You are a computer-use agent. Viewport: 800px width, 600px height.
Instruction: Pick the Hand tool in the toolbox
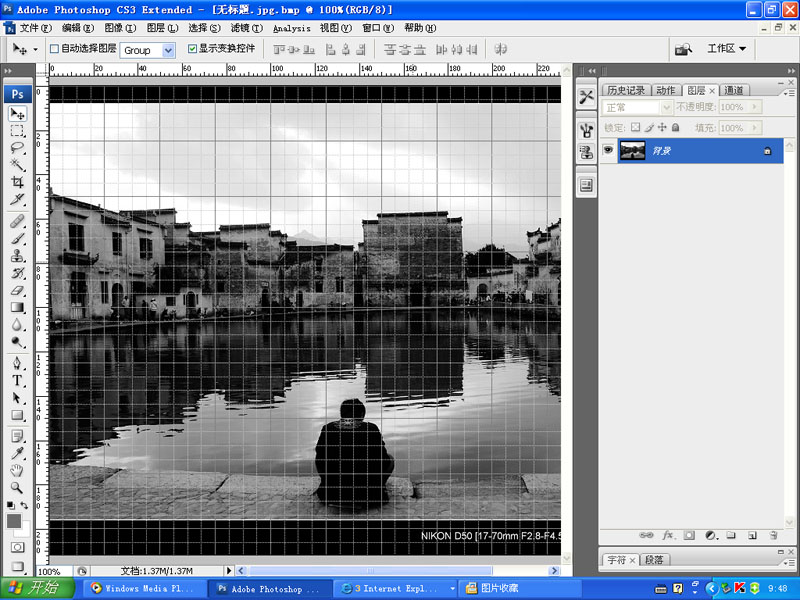(17, 470)
